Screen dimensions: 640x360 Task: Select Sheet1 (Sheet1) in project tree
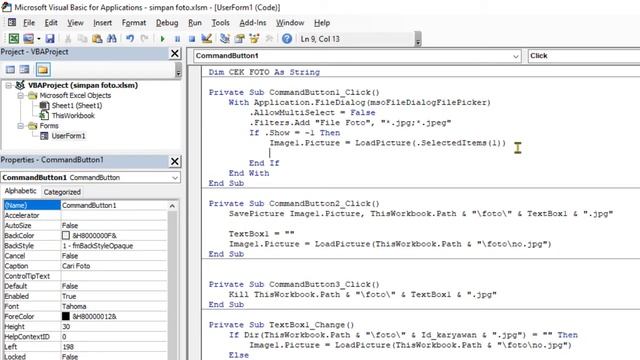coord(77,105)
